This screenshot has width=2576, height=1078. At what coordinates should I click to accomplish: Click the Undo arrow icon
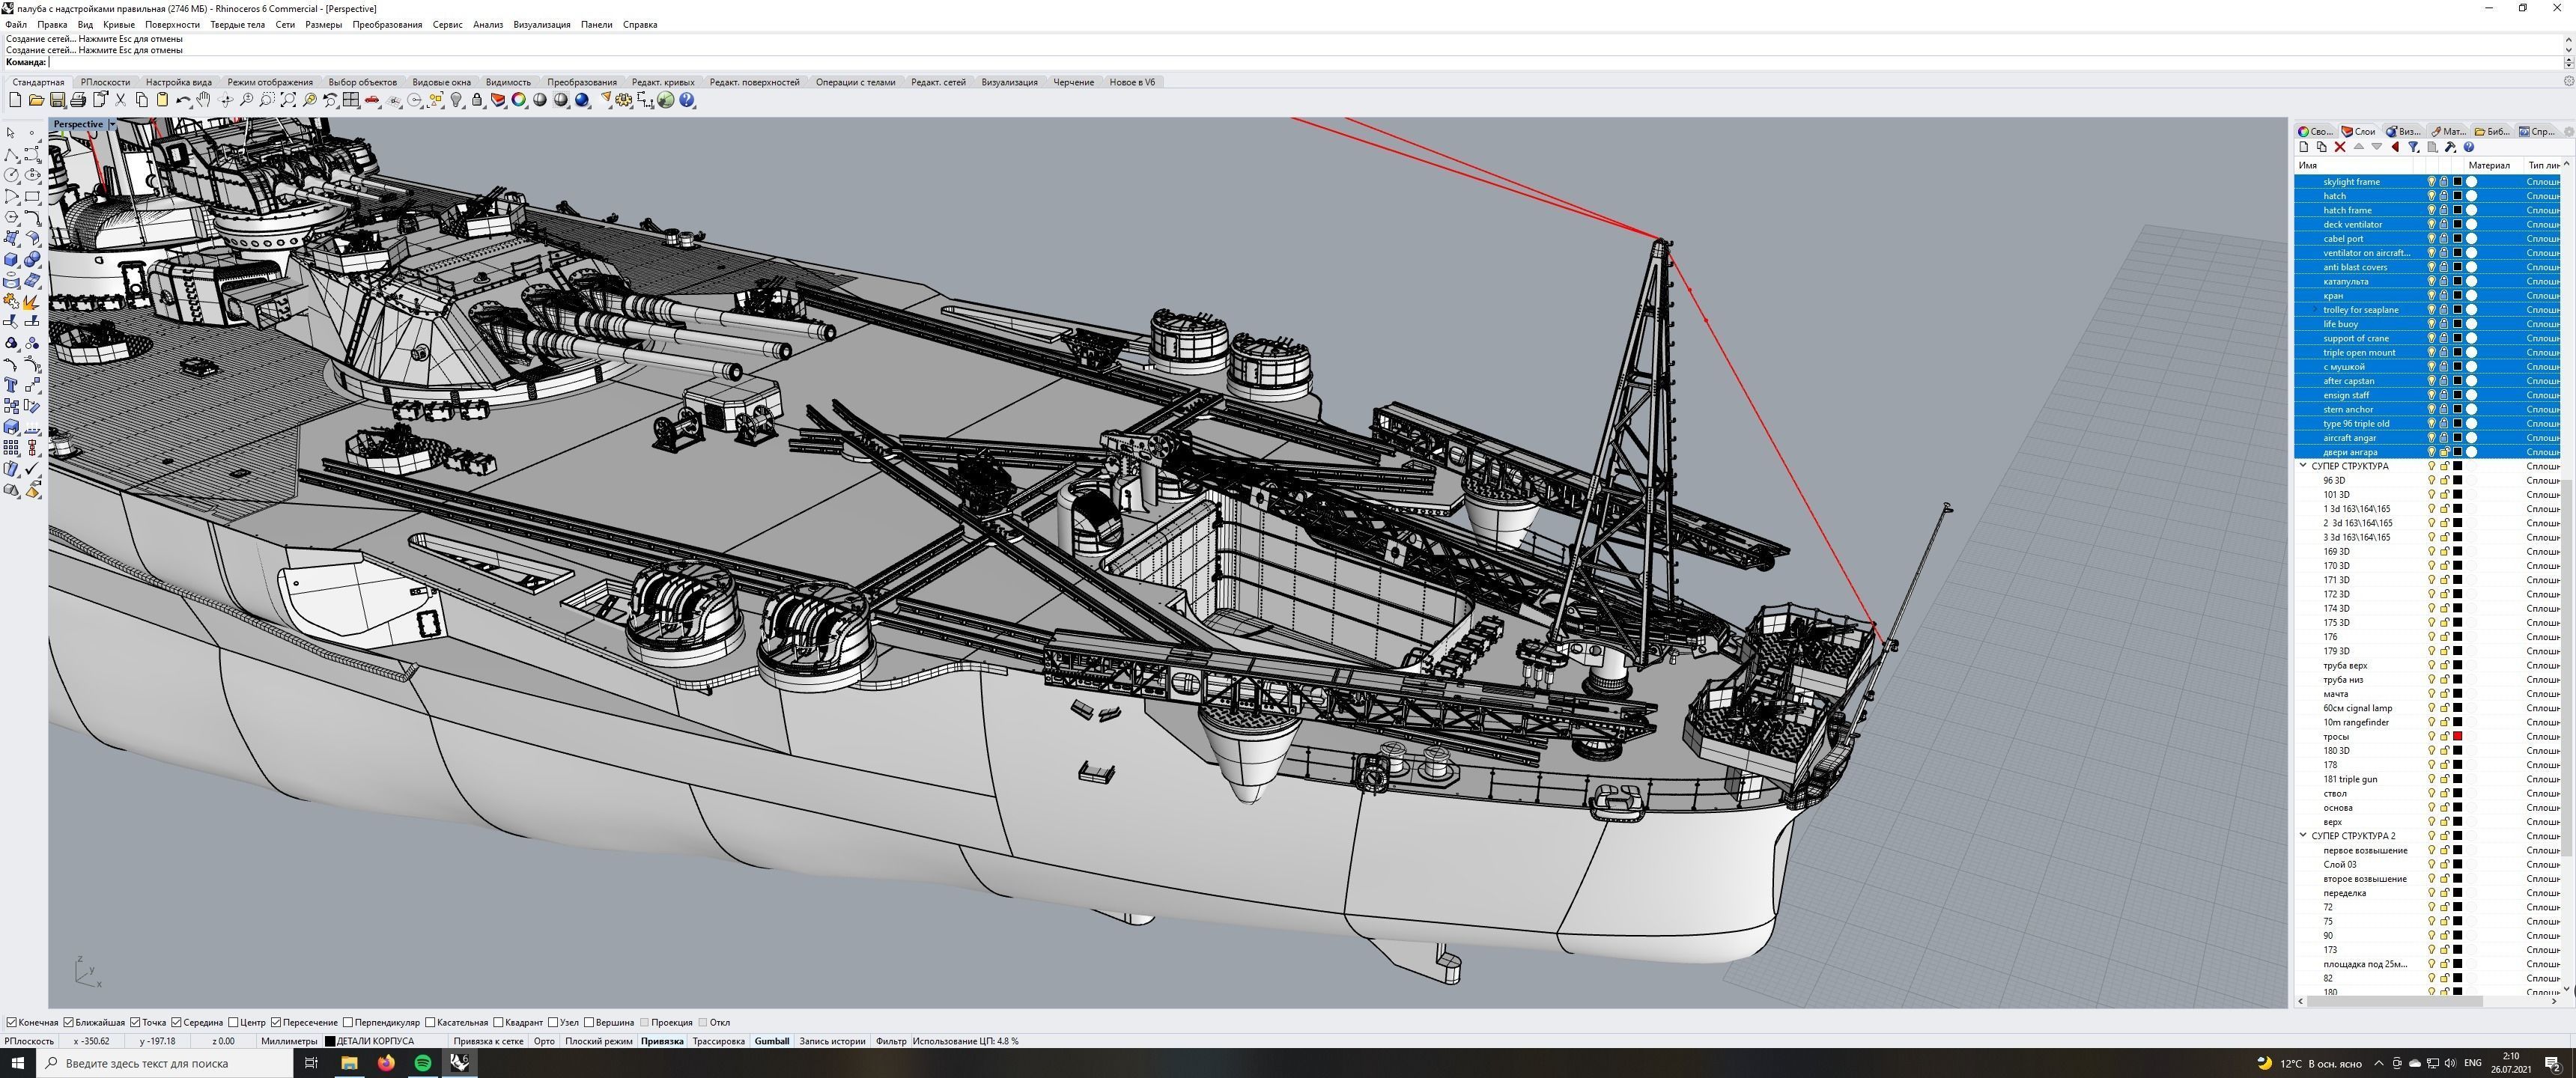[182, 100]
